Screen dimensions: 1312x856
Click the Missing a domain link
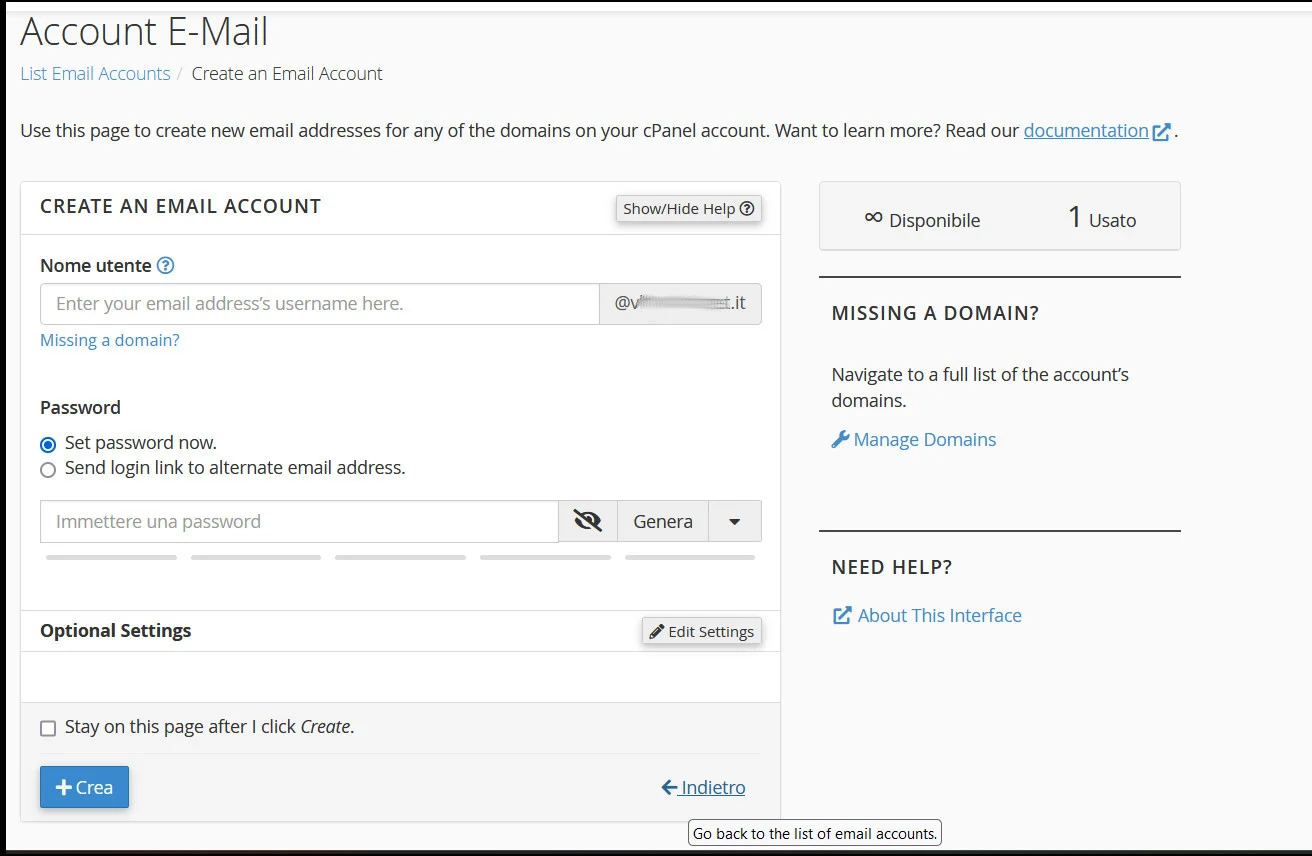pos(110,340)
